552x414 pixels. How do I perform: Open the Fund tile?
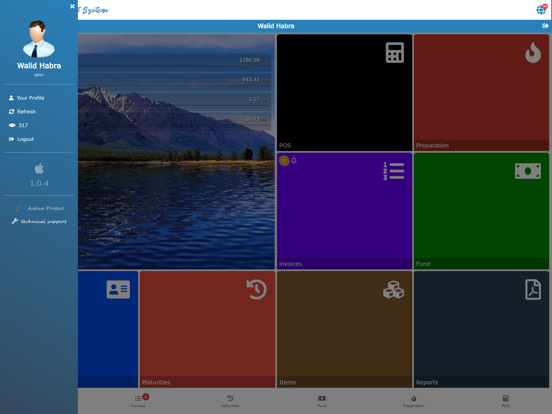[x=481, y=211]
